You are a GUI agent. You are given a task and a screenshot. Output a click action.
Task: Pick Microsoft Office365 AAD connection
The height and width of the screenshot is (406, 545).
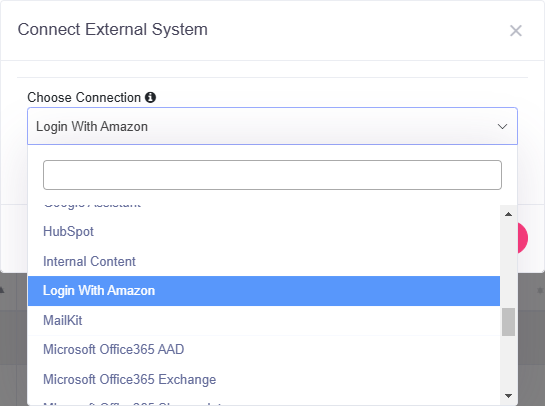pyautogui.click(x=264, y=350)
